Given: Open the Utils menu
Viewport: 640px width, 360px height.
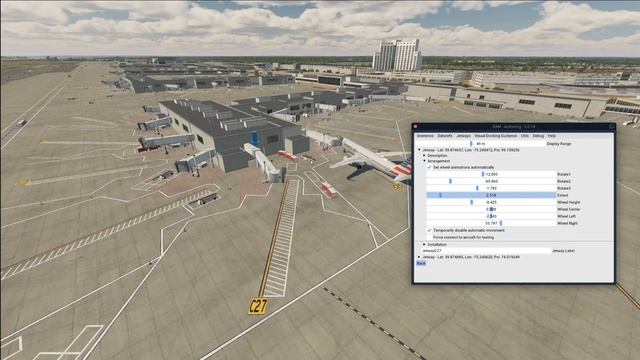Looking at the screenshot, I should tap(524, 136).
